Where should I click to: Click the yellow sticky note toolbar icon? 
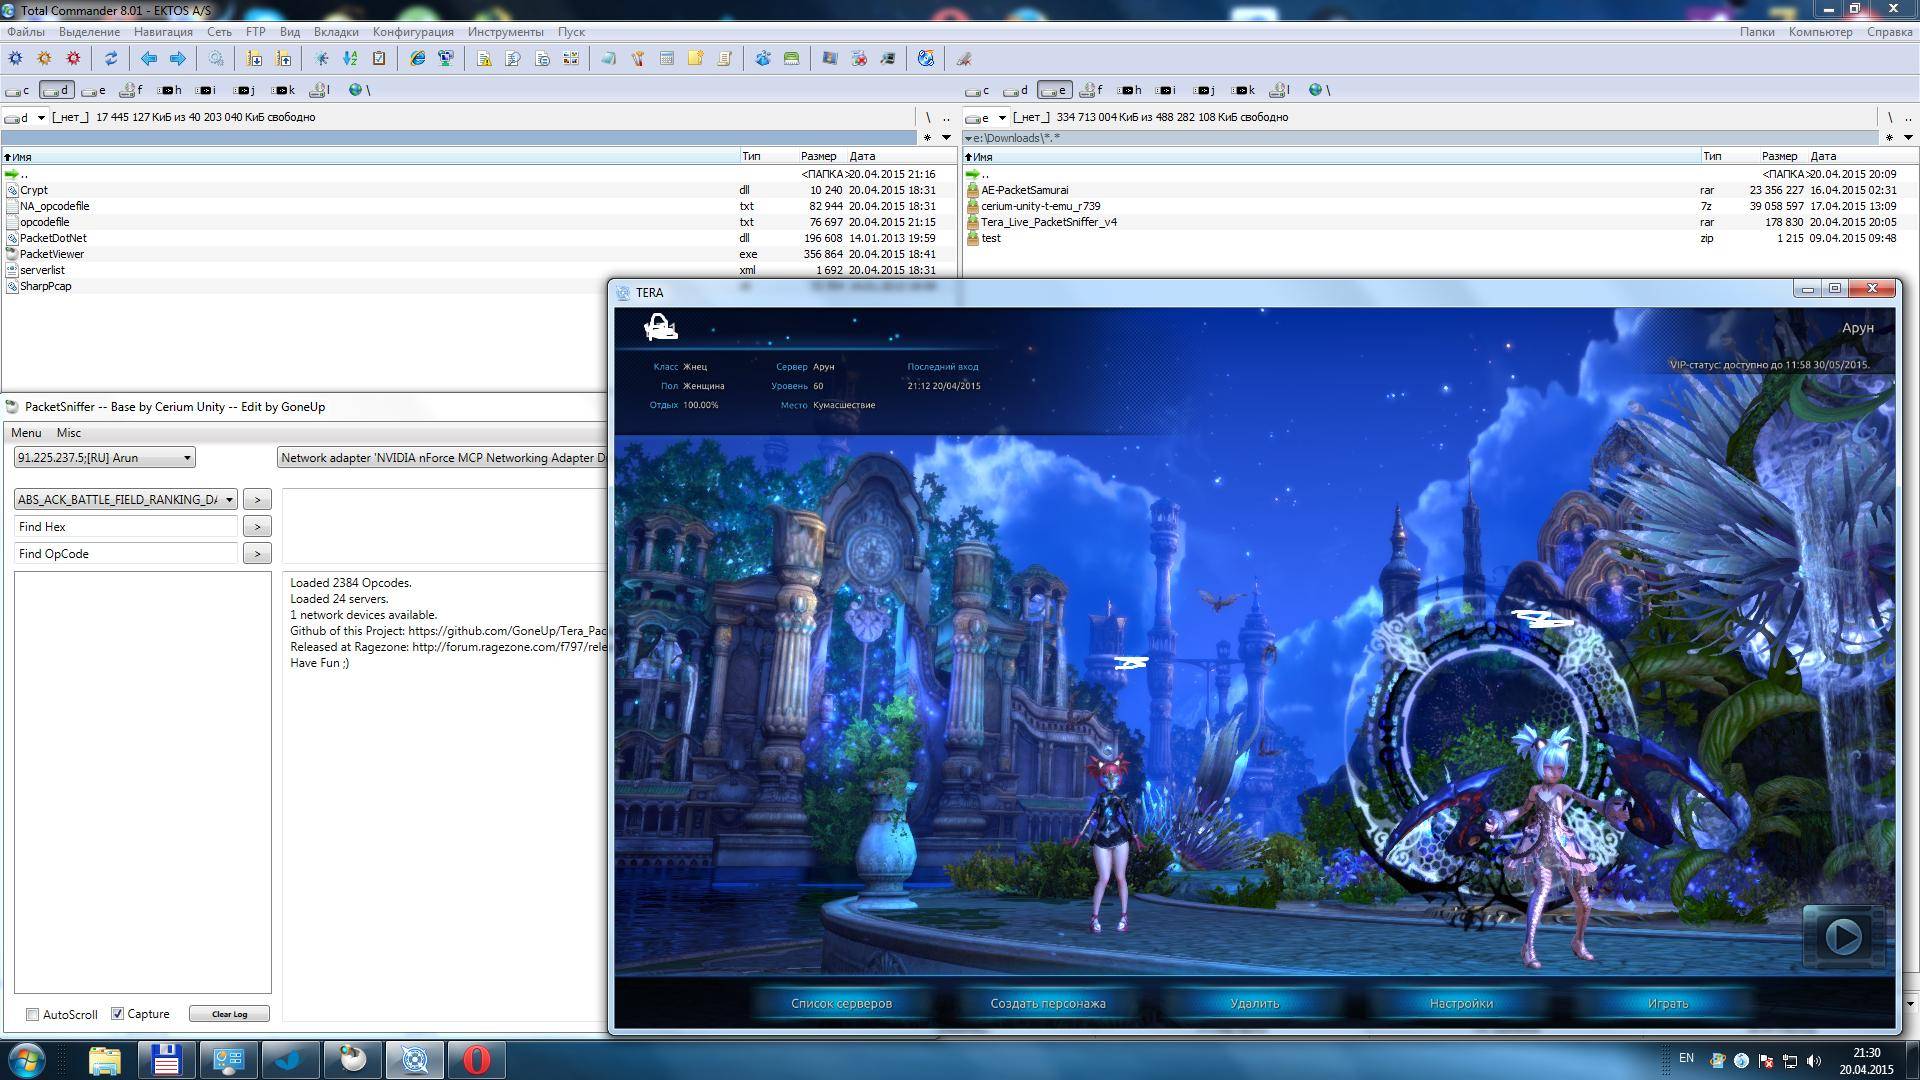(x=696, y=59)
